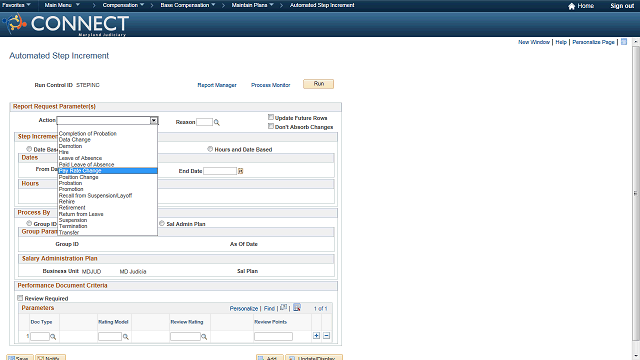Click the CONNECT Maryland Judiciary logo
640x360 pixels.
tap(65, 24)
